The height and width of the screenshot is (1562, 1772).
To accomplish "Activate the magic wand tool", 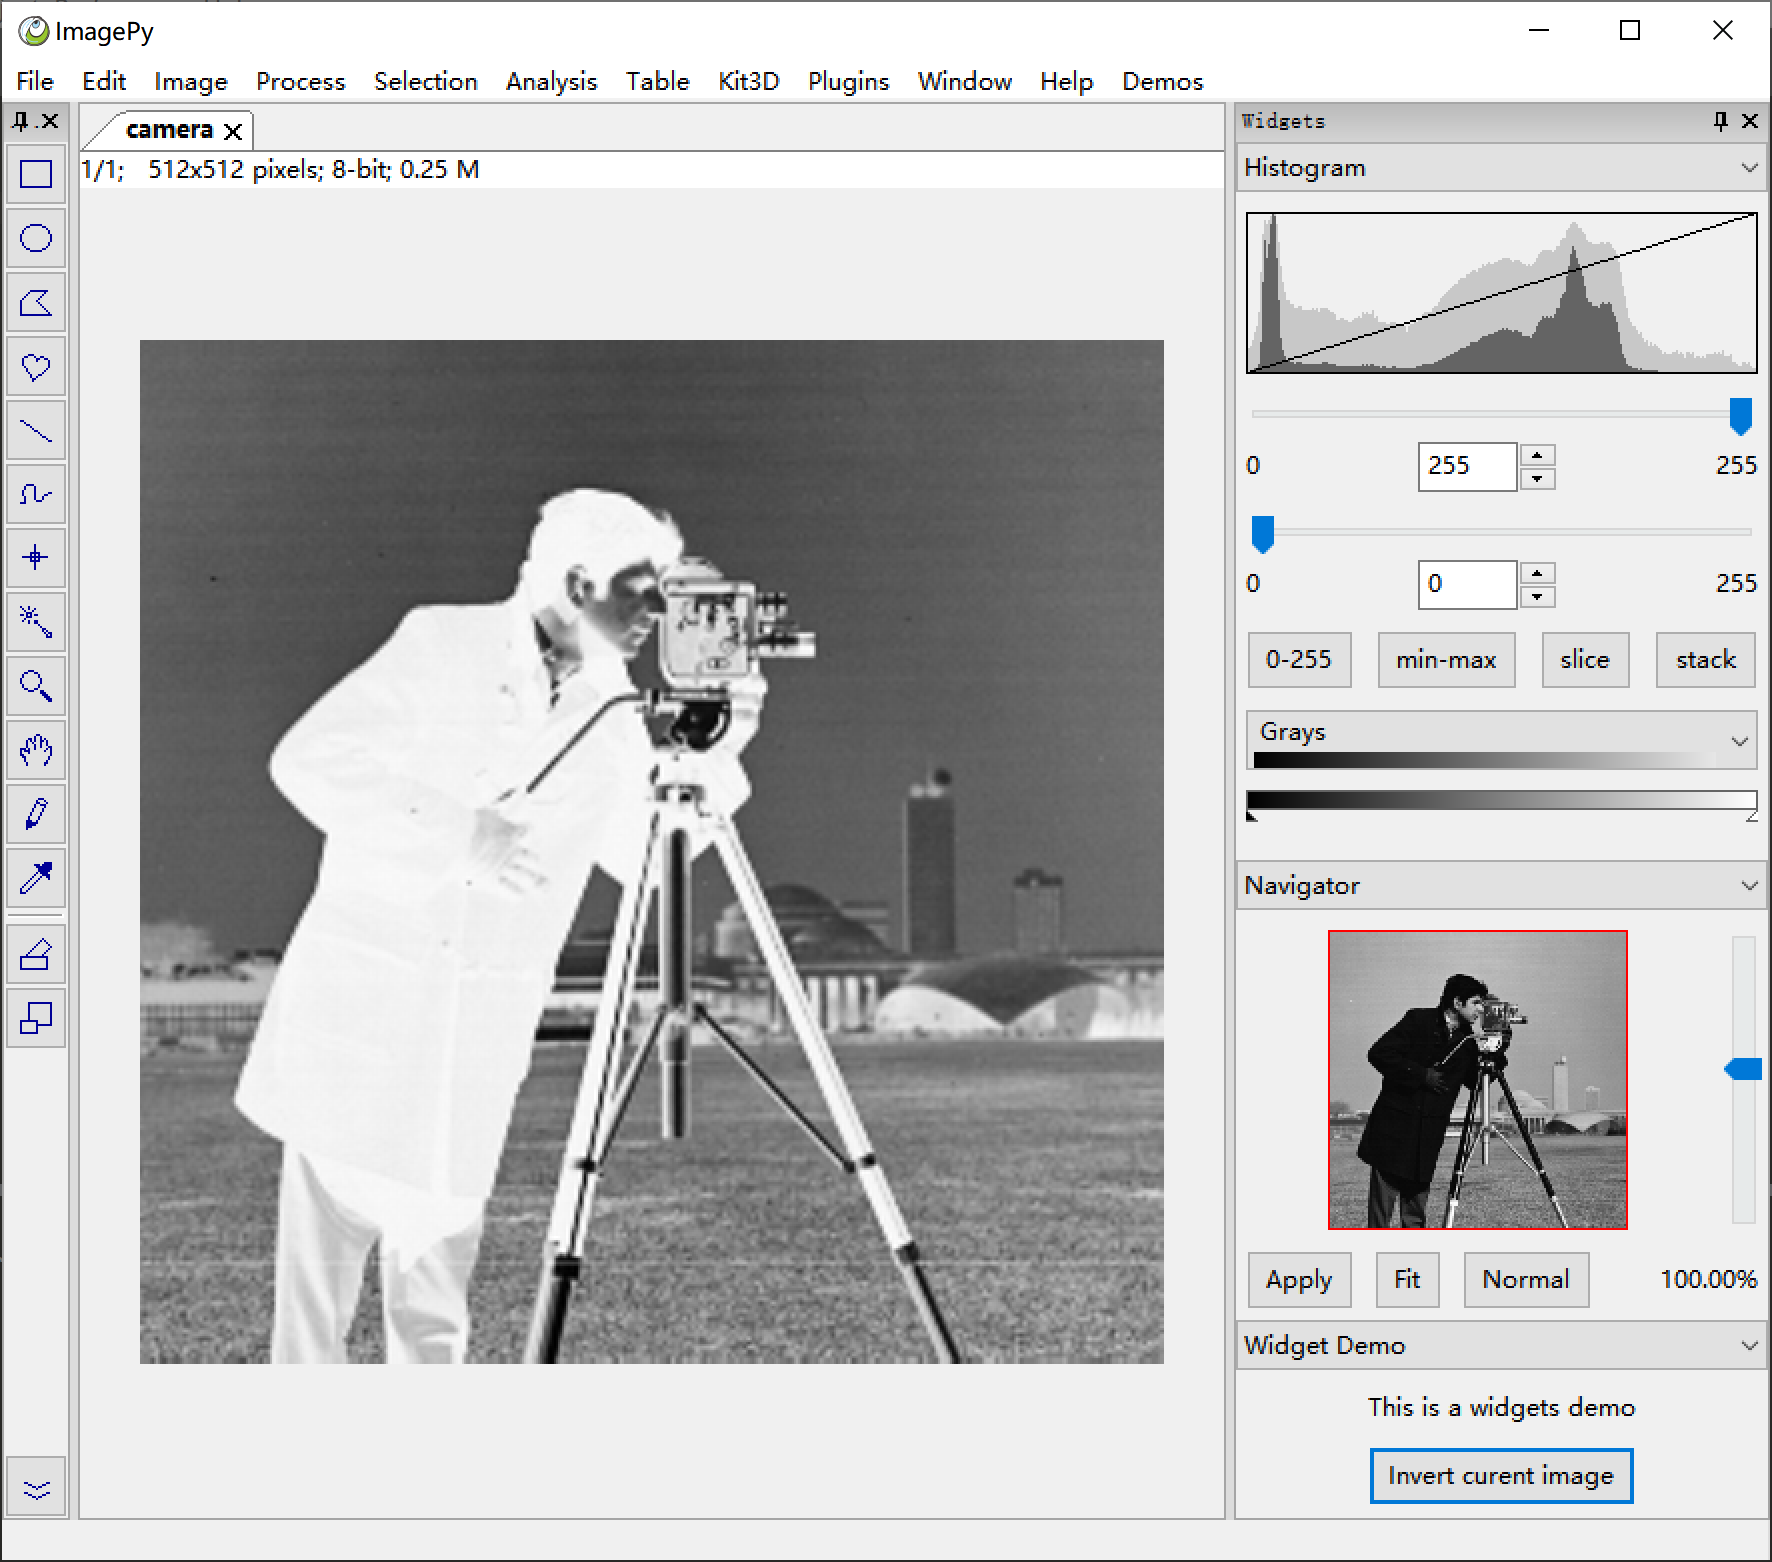I will click(x=36, y=622).
